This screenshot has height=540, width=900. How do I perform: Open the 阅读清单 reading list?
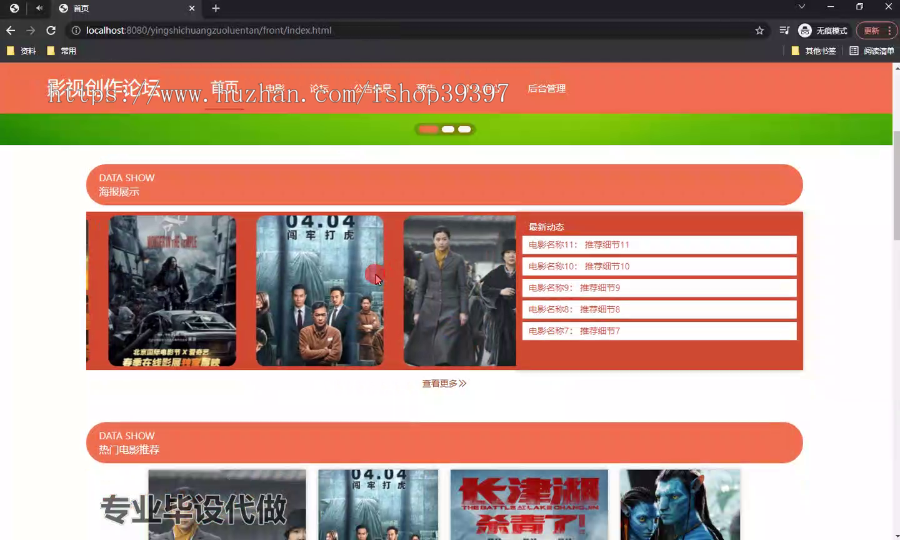click(871, 51)
